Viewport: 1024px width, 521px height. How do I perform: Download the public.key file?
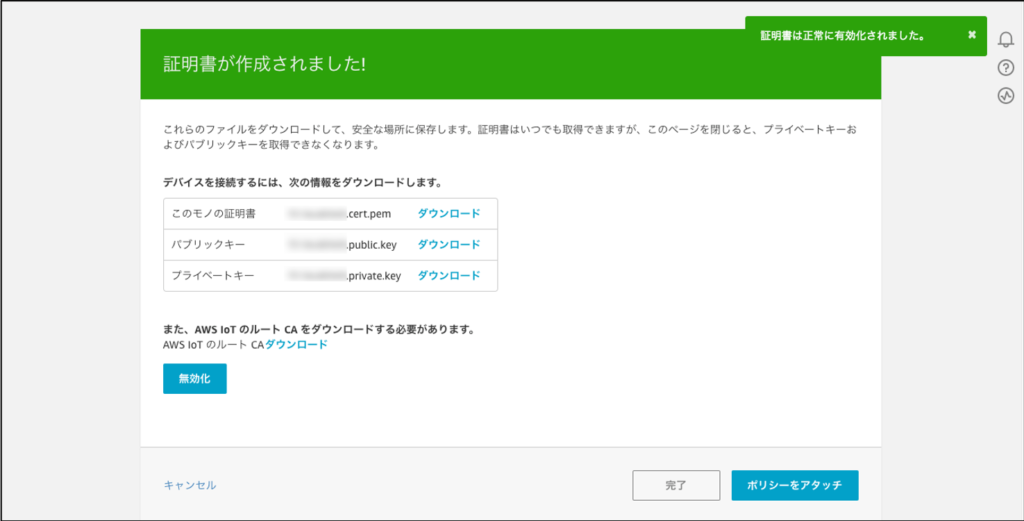tap(448, 244)
